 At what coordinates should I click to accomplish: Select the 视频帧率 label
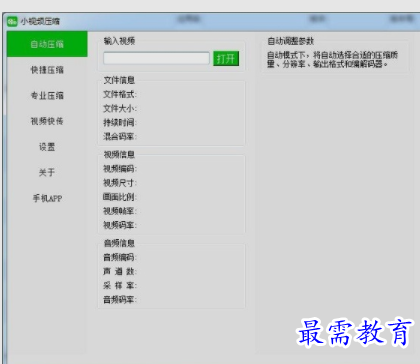click(120, 211)
